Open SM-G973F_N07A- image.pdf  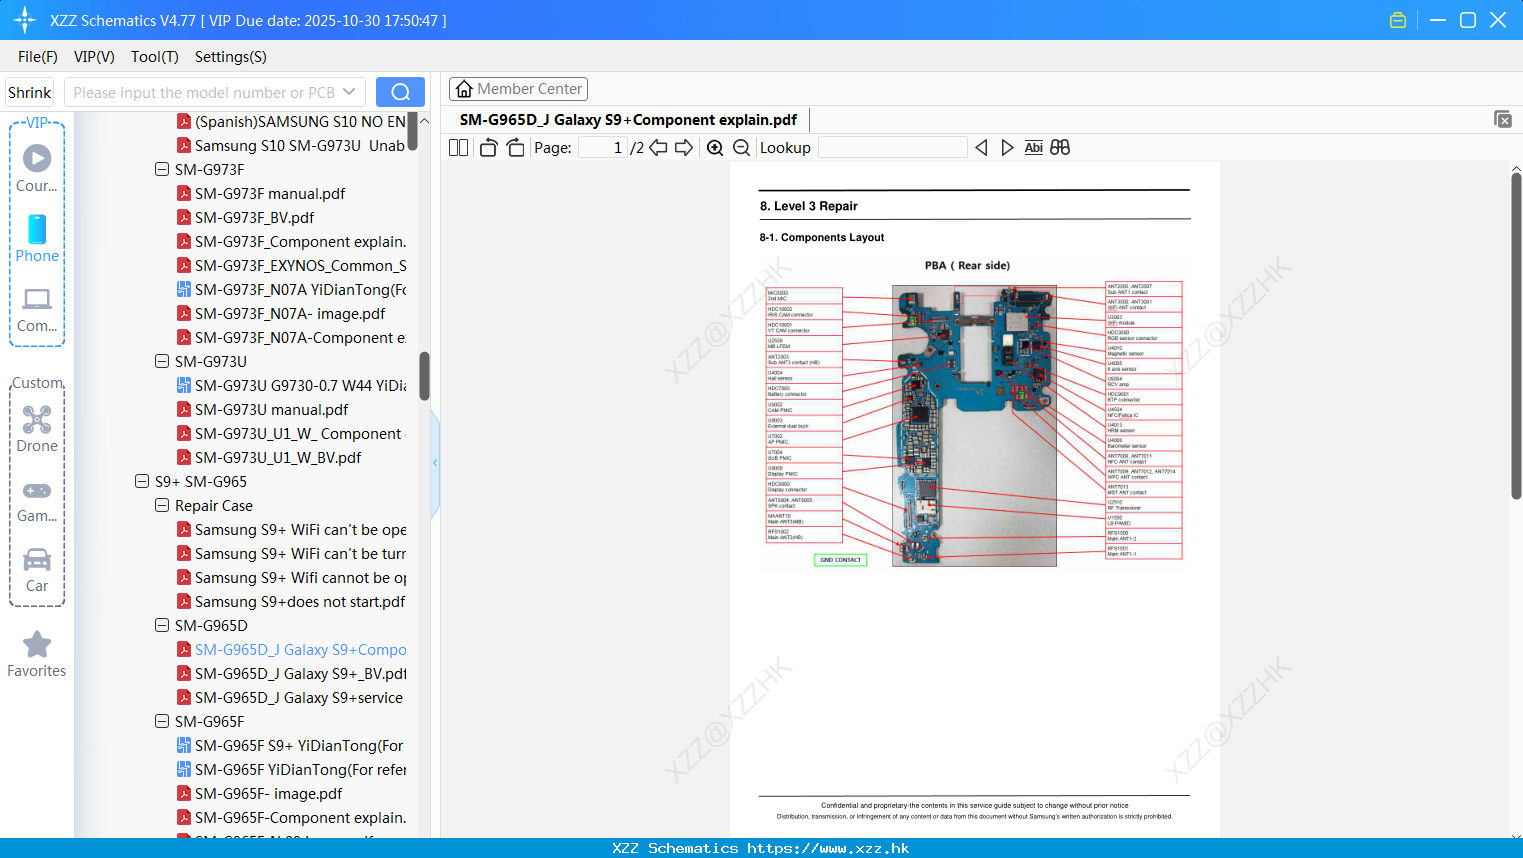pyautogui.click(x=290, y=313)
